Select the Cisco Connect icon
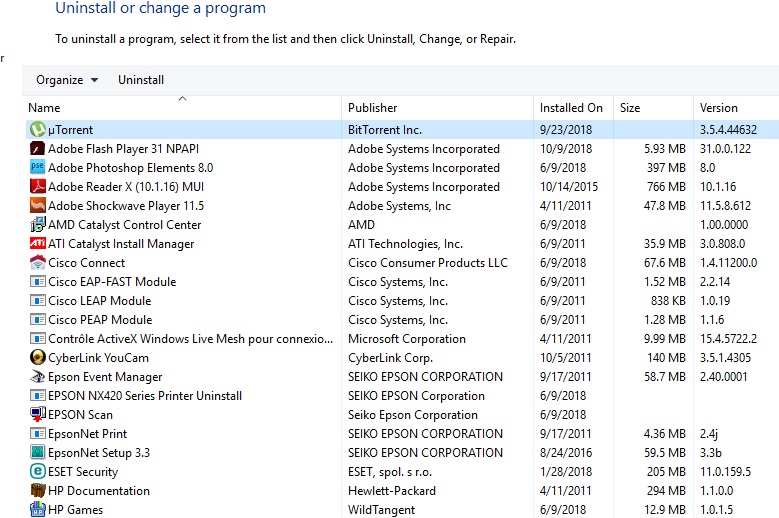The height and width of the screenshot is (518, 779). (x=37, y=262)
